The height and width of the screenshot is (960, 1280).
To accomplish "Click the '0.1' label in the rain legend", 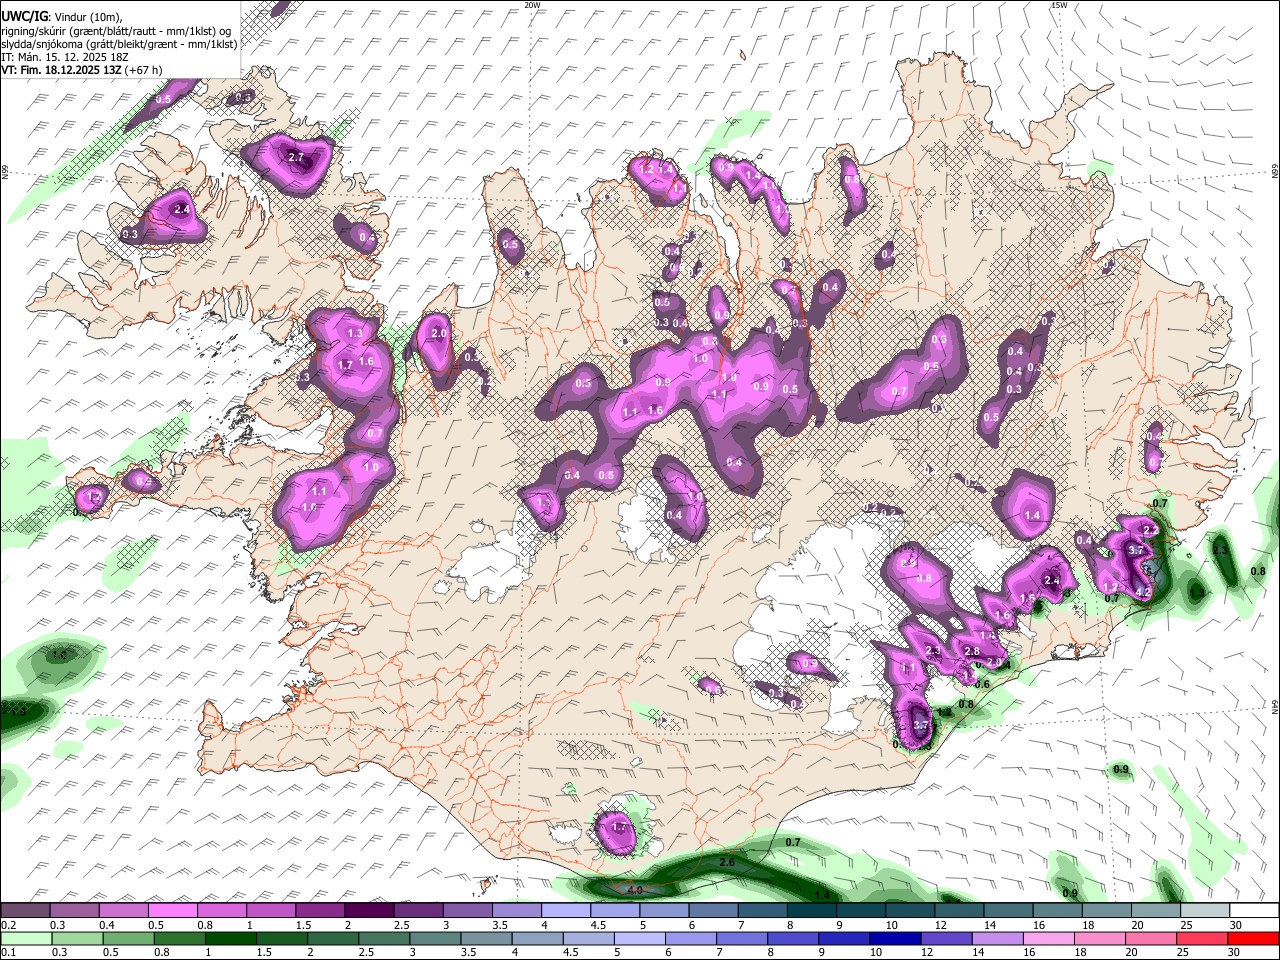I will pos(8,952).
